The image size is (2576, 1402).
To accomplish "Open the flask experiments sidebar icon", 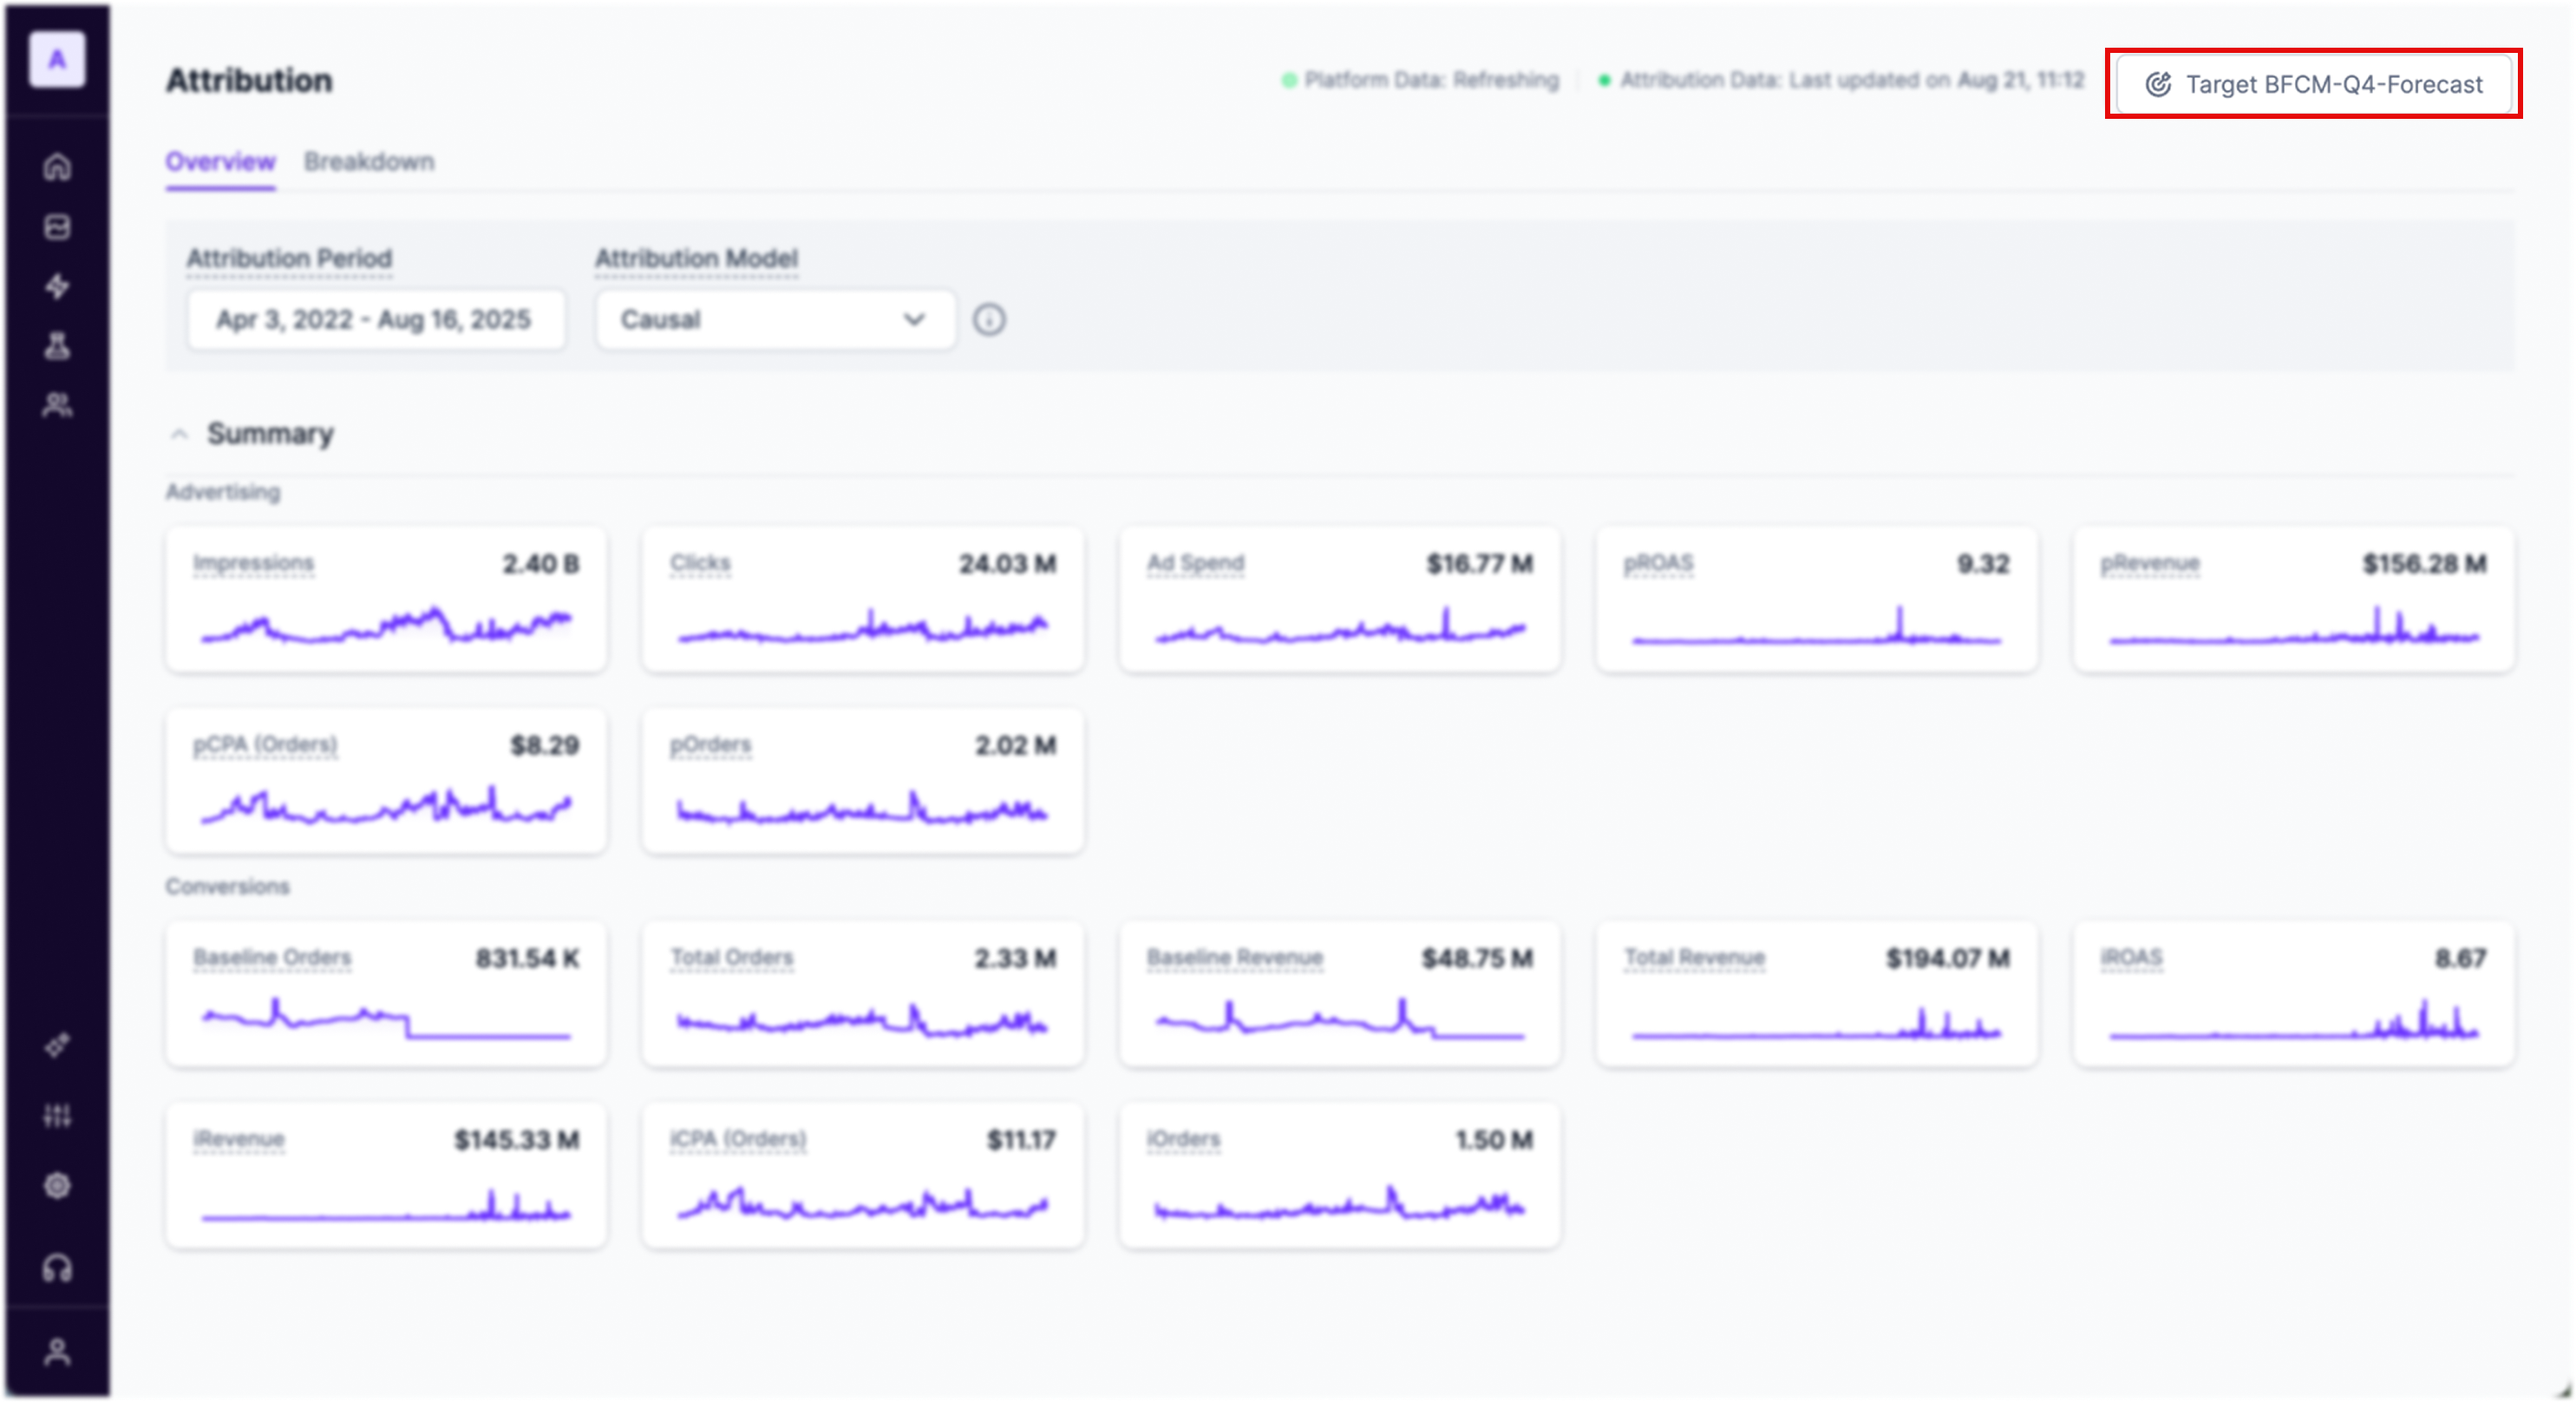I will point(57,346).
